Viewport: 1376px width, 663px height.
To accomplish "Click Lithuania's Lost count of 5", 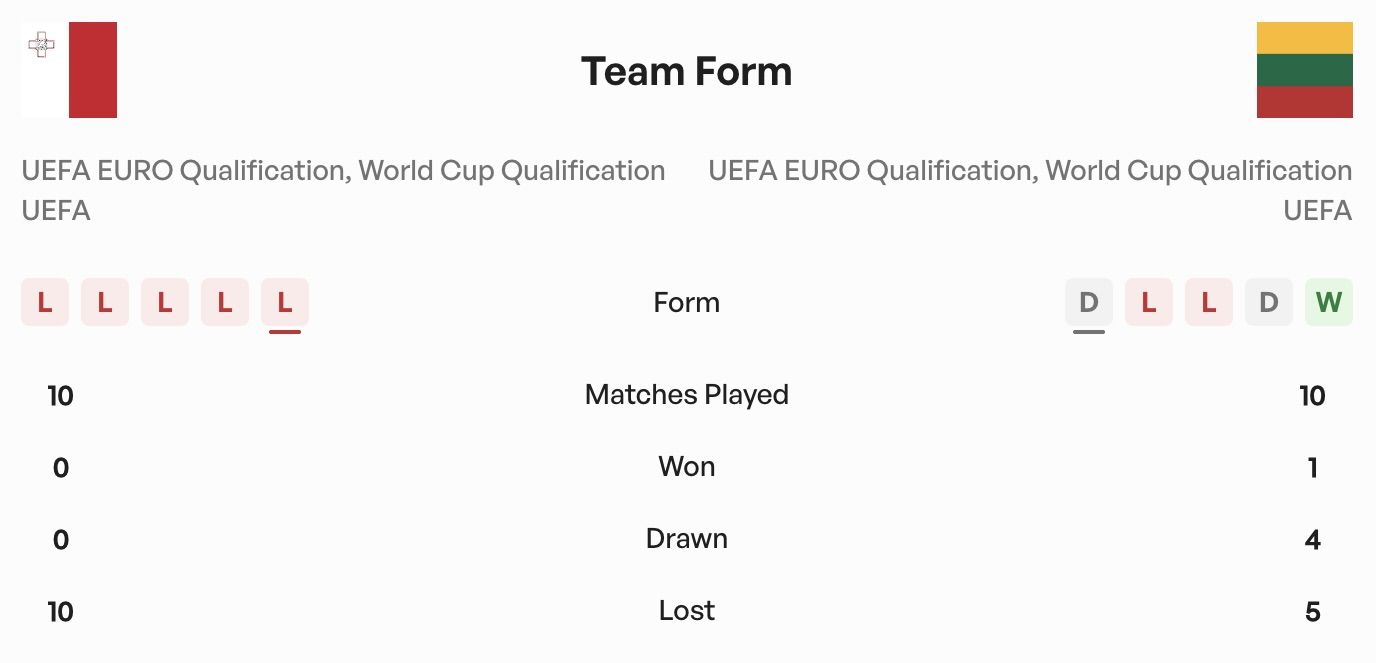I will point(1313,612).
